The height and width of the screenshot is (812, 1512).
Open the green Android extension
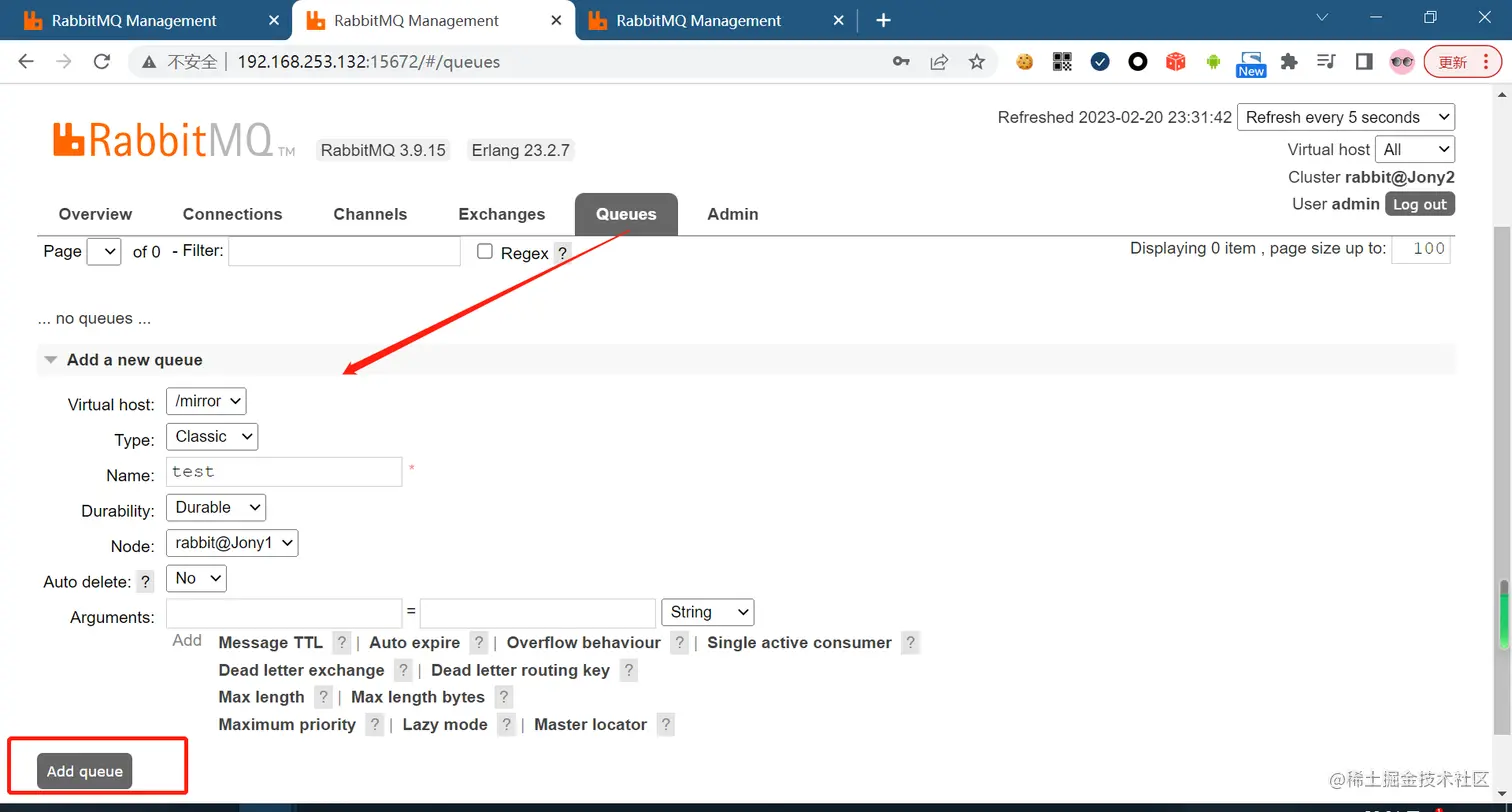point(1214,62)
